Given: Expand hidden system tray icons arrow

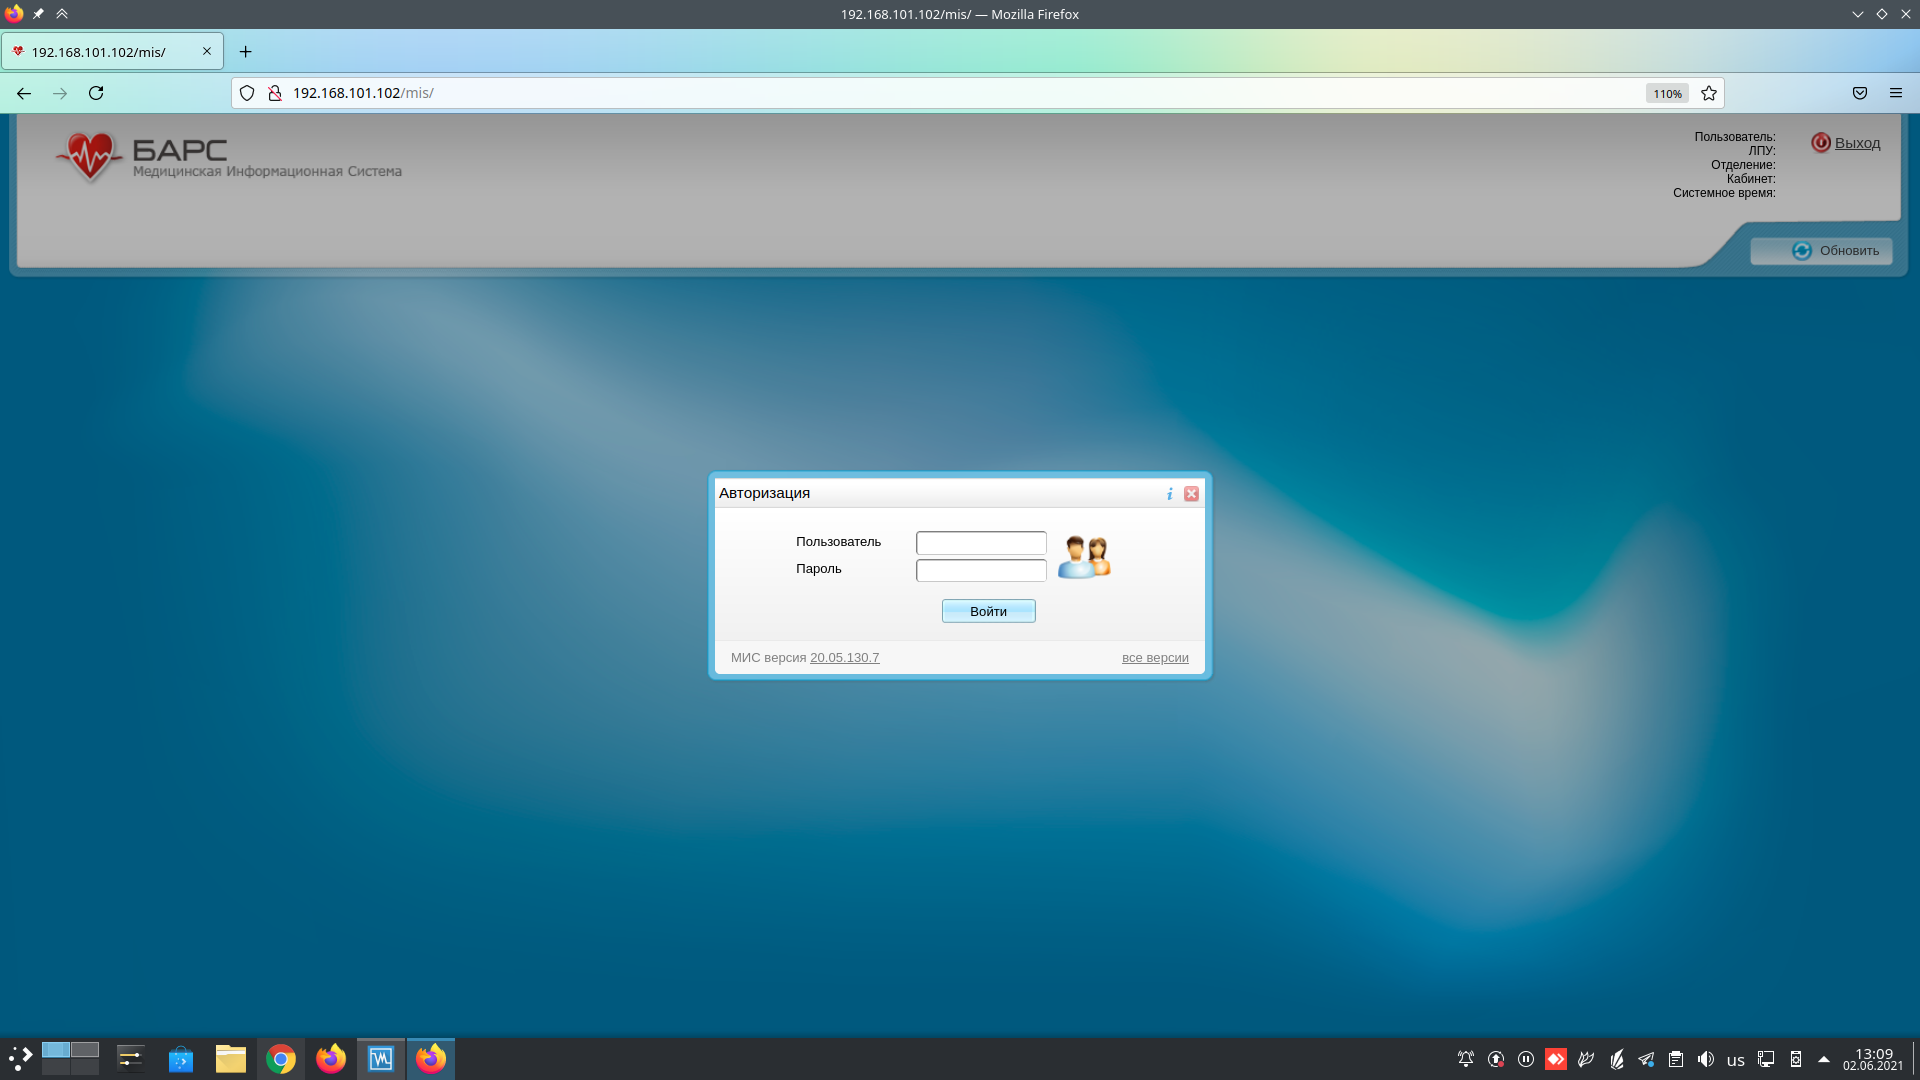Looking at the screenshot, I should [x=1824, y=1059].
